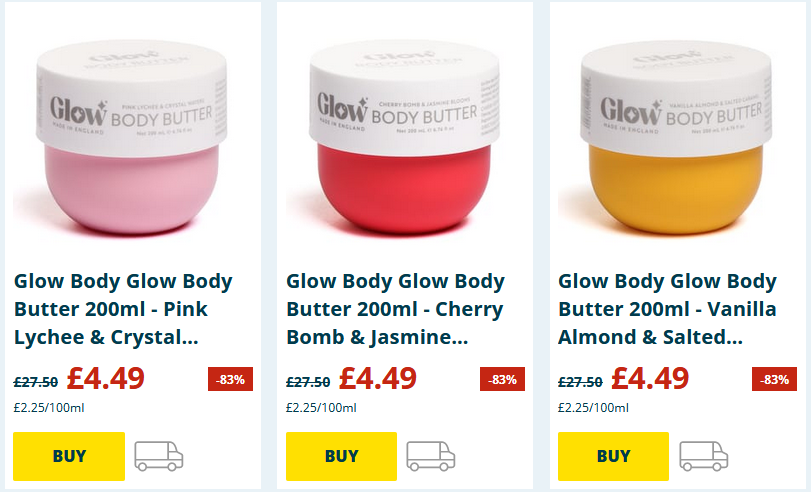The height and width of the screenshot is (492, 811).
Task: Open the pink body butter jar image
Action: tap(132, 137)
